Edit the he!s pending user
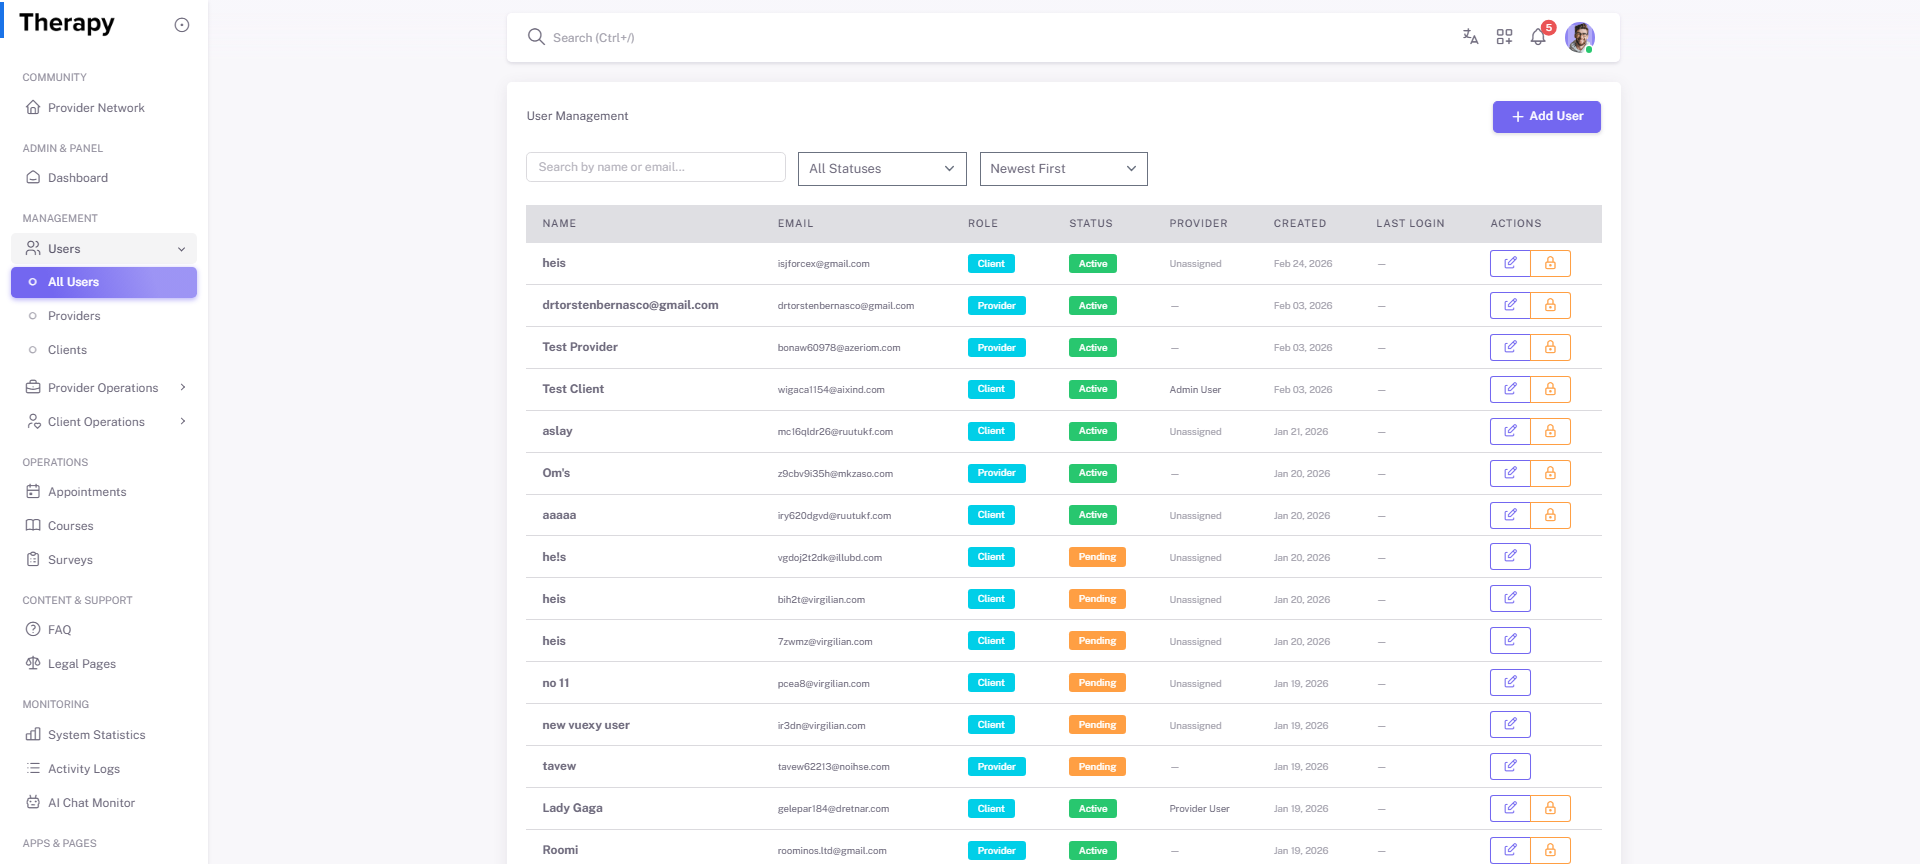Screen dimensions: 1920x864 [x=1510, y=556]
